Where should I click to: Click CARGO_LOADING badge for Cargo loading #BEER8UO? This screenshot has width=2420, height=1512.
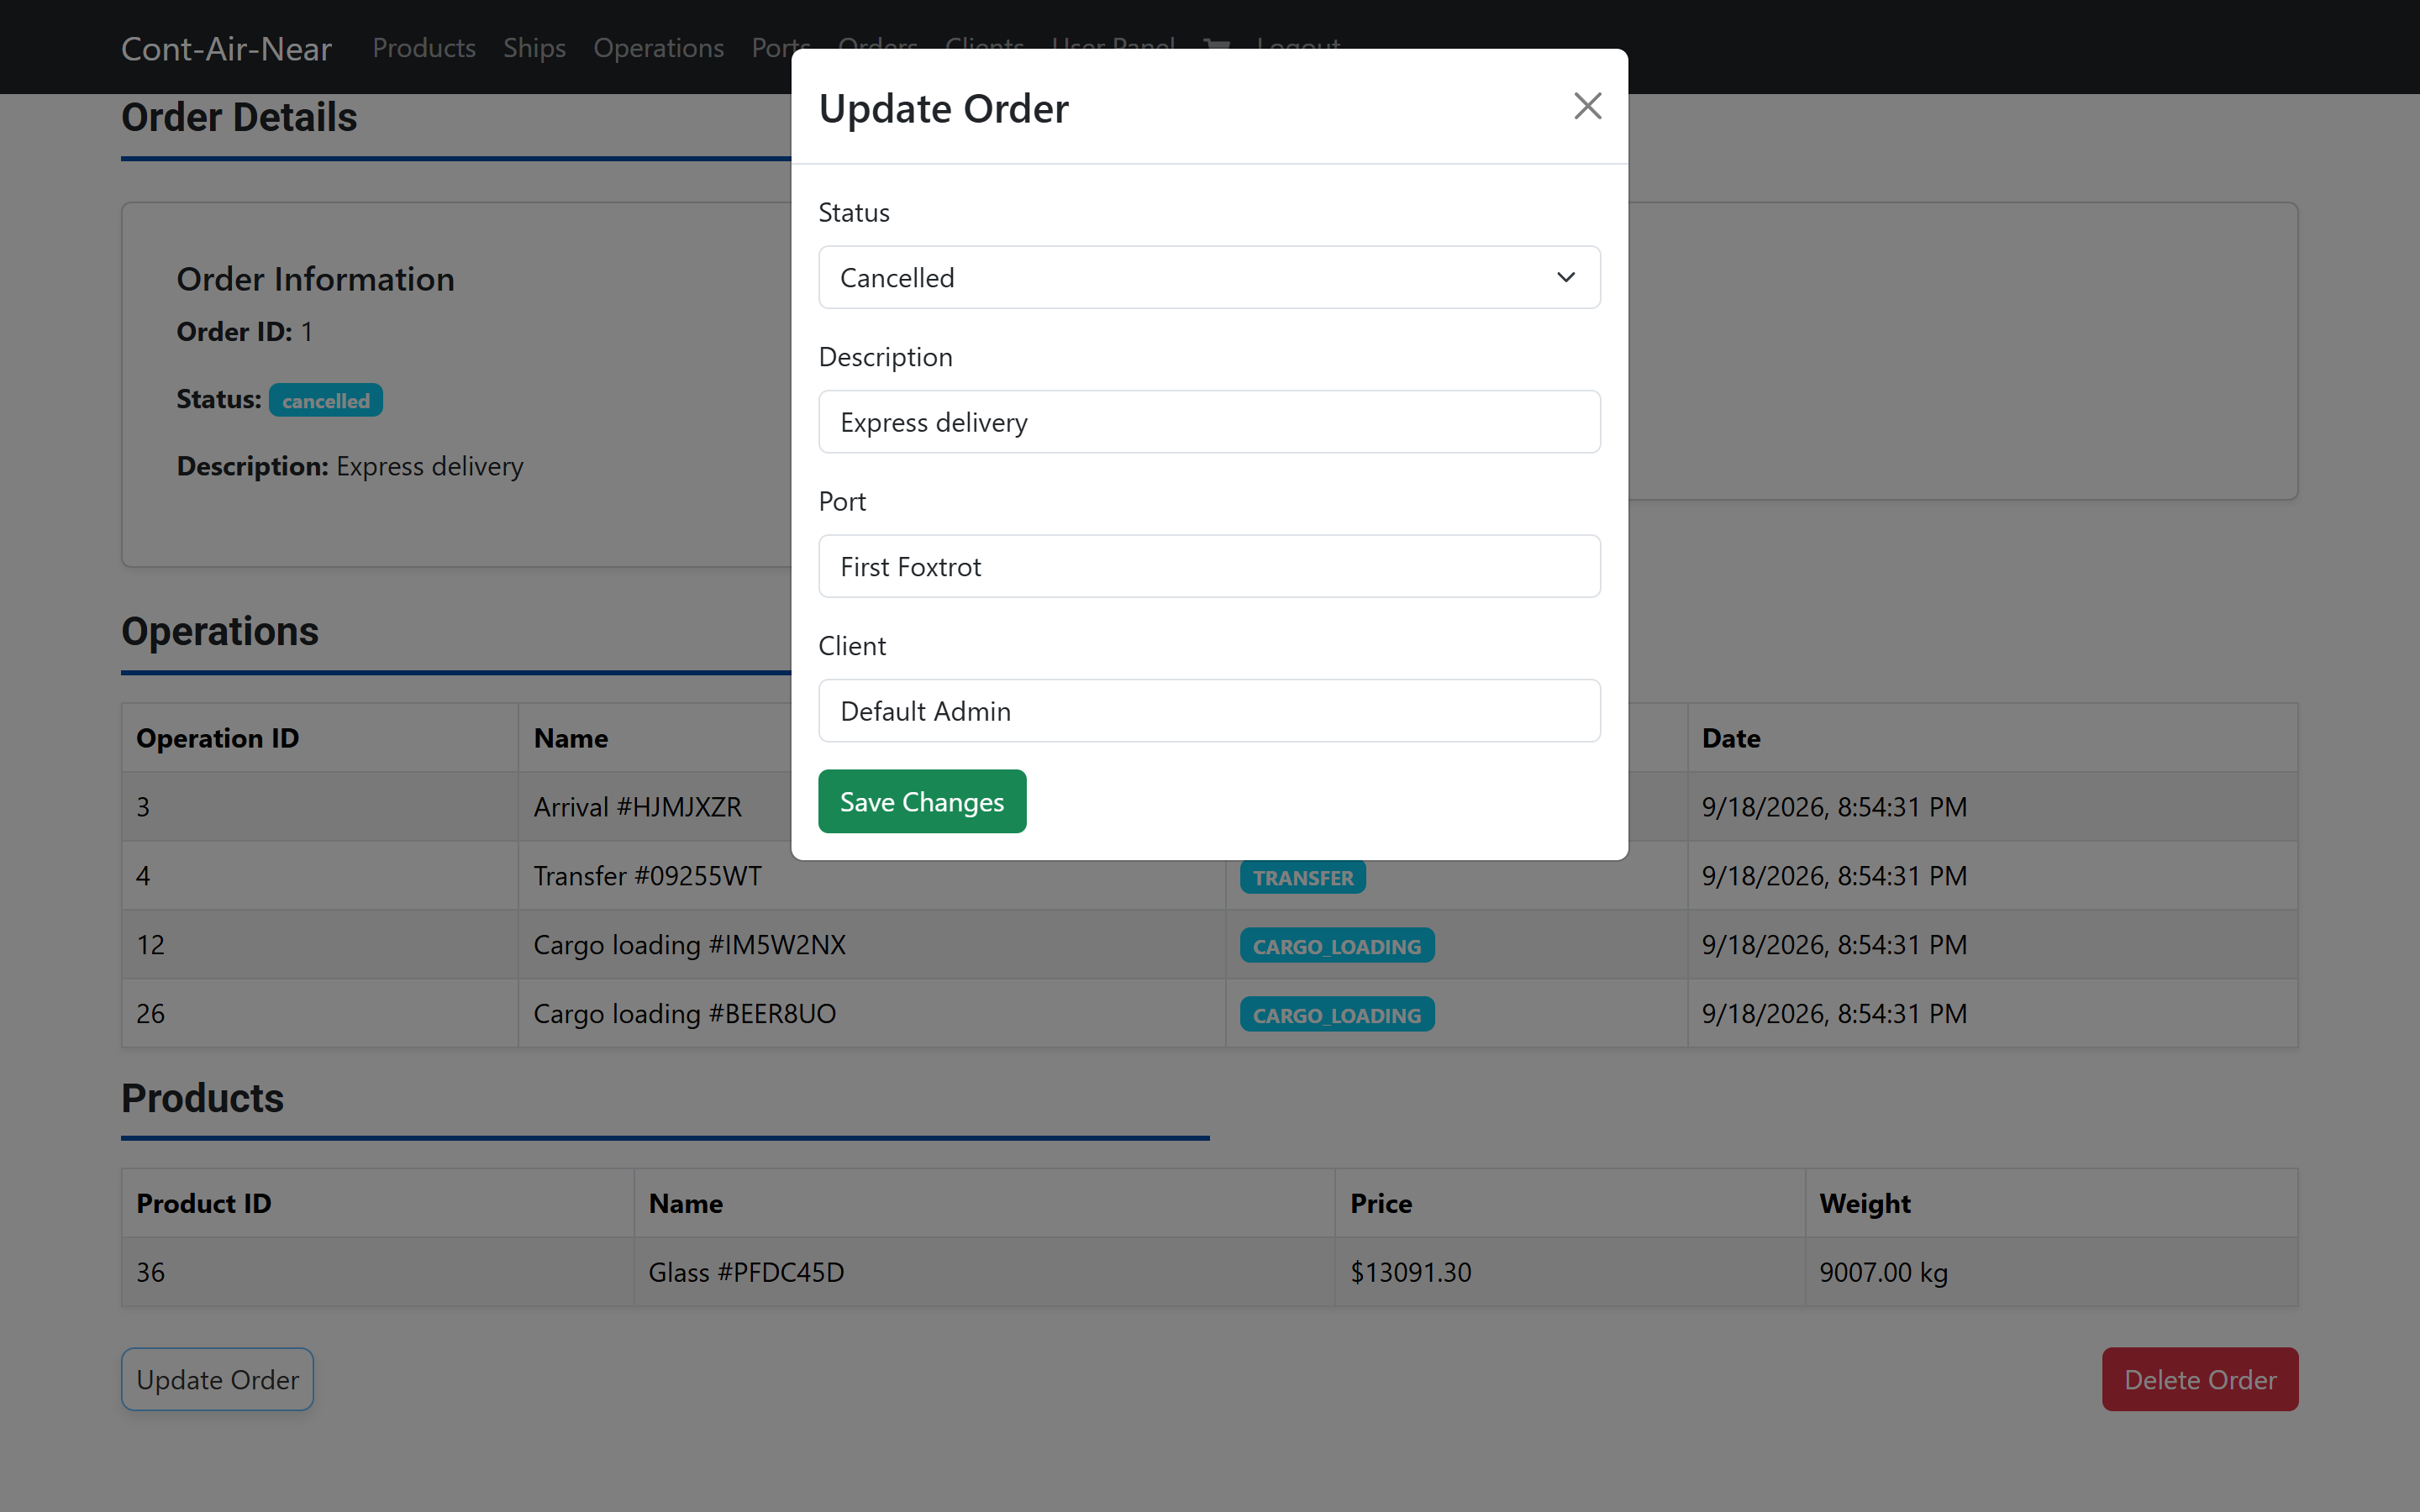(x=1337, y=1015)
